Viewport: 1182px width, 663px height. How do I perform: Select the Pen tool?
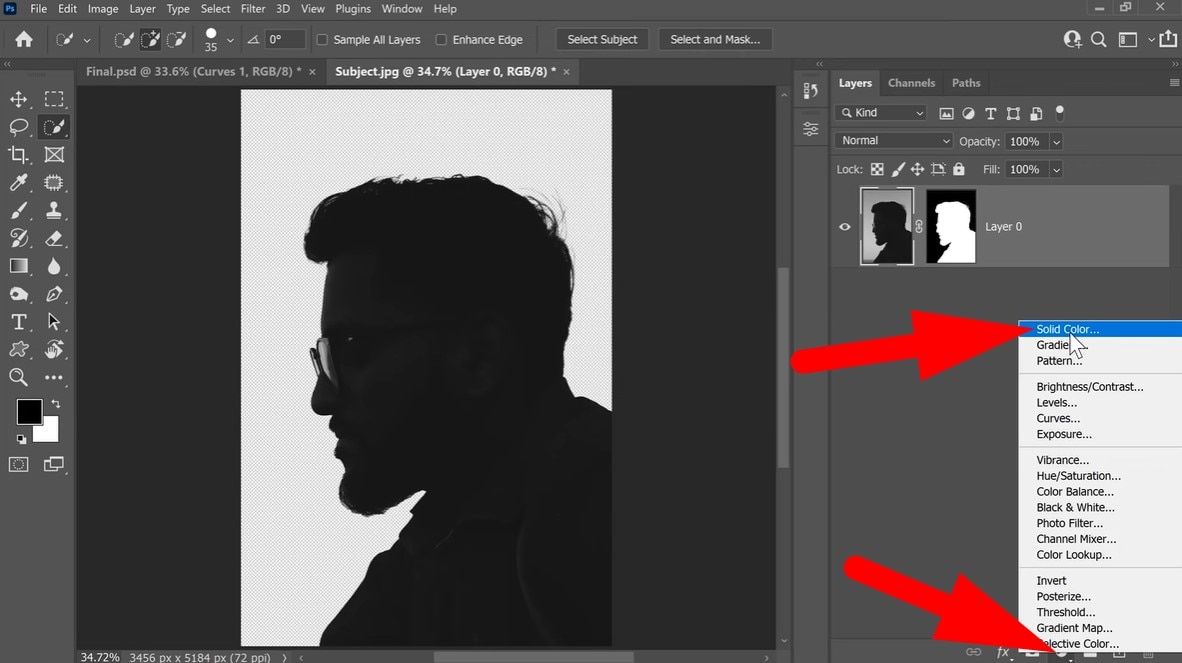54,294
